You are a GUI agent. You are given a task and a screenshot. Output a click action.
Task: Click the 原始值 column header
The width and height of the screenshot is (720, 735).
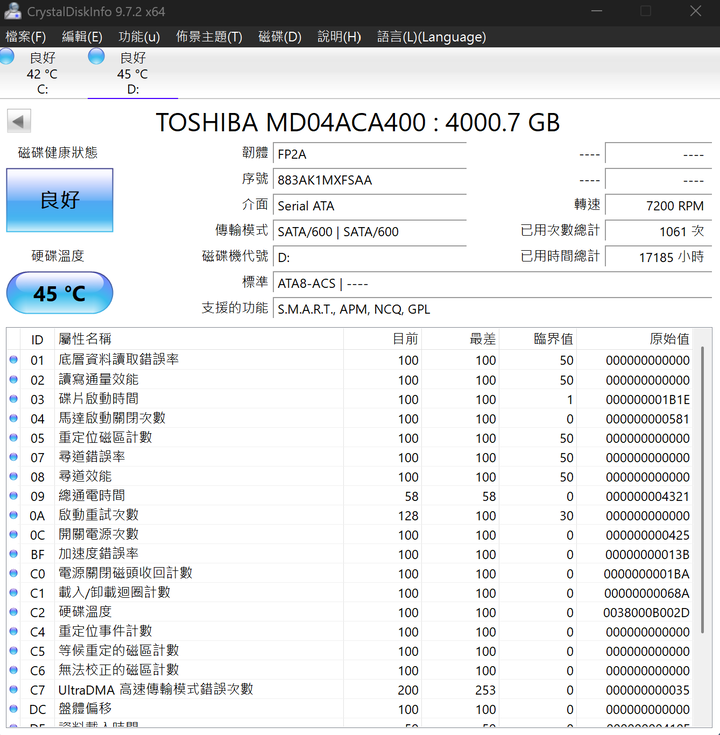coord(634,339)
